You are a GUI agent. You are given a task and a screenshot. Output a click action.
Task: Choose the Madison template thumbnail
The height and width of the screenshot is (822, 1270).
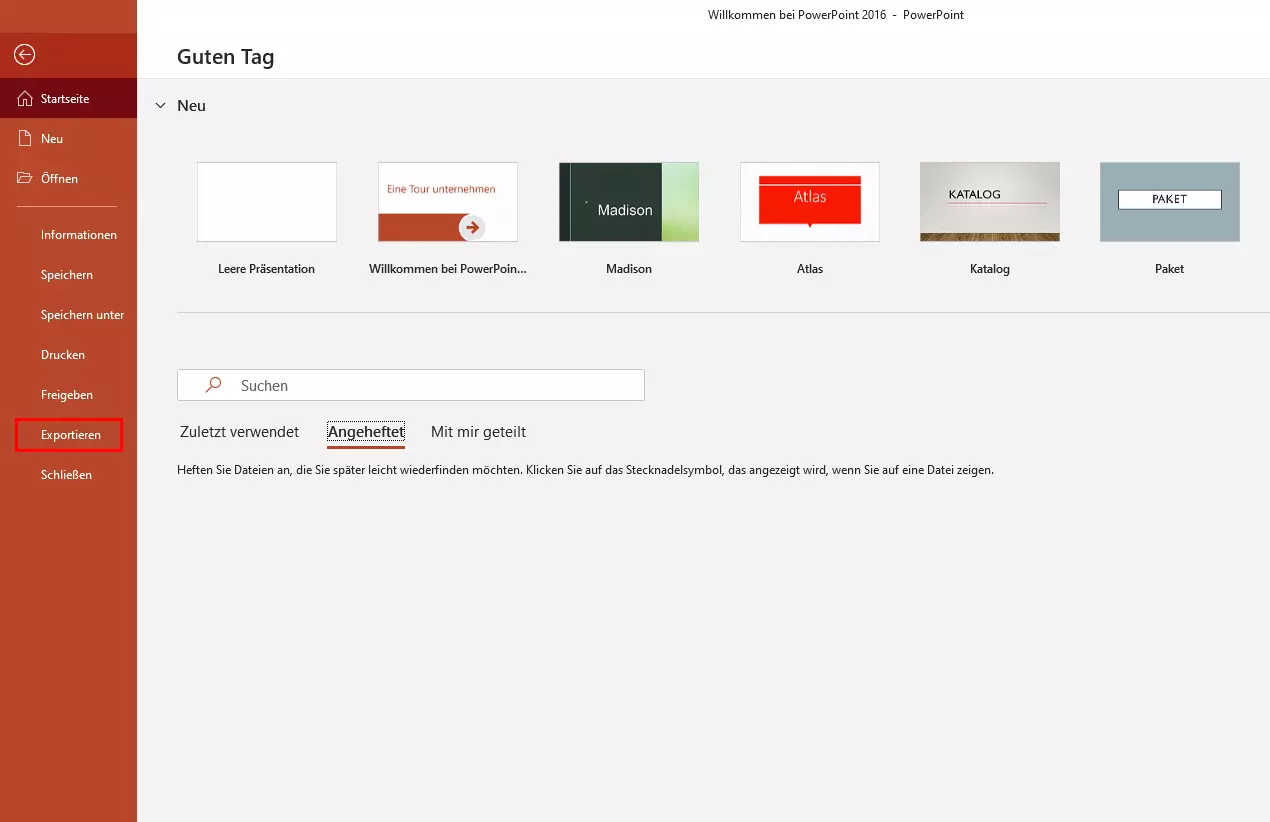[629, 202]
